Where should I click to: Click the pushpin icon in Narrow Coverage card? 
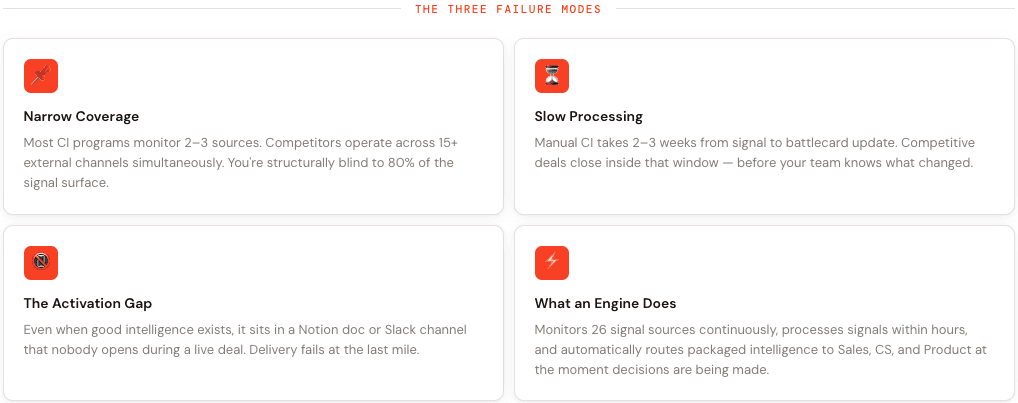[x=41, y=76]
